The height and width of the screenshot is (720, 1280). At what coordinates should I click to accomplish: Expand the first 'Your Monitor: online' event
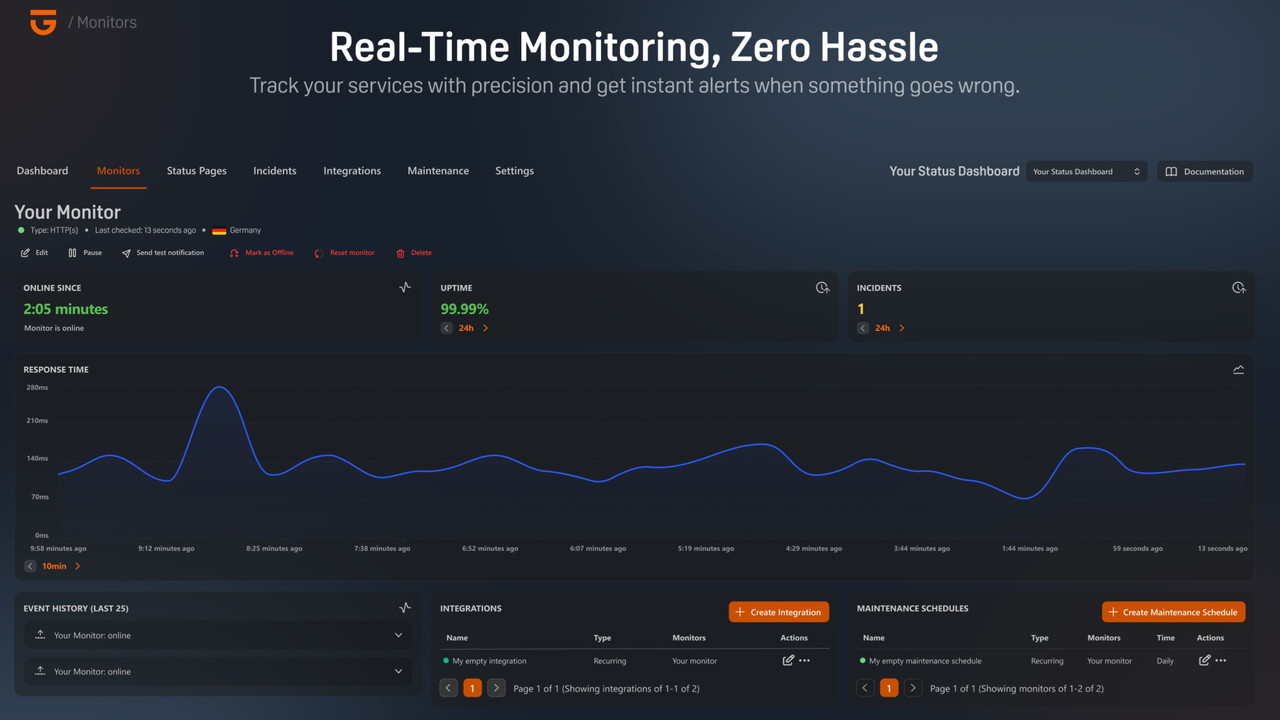point(398,635)
